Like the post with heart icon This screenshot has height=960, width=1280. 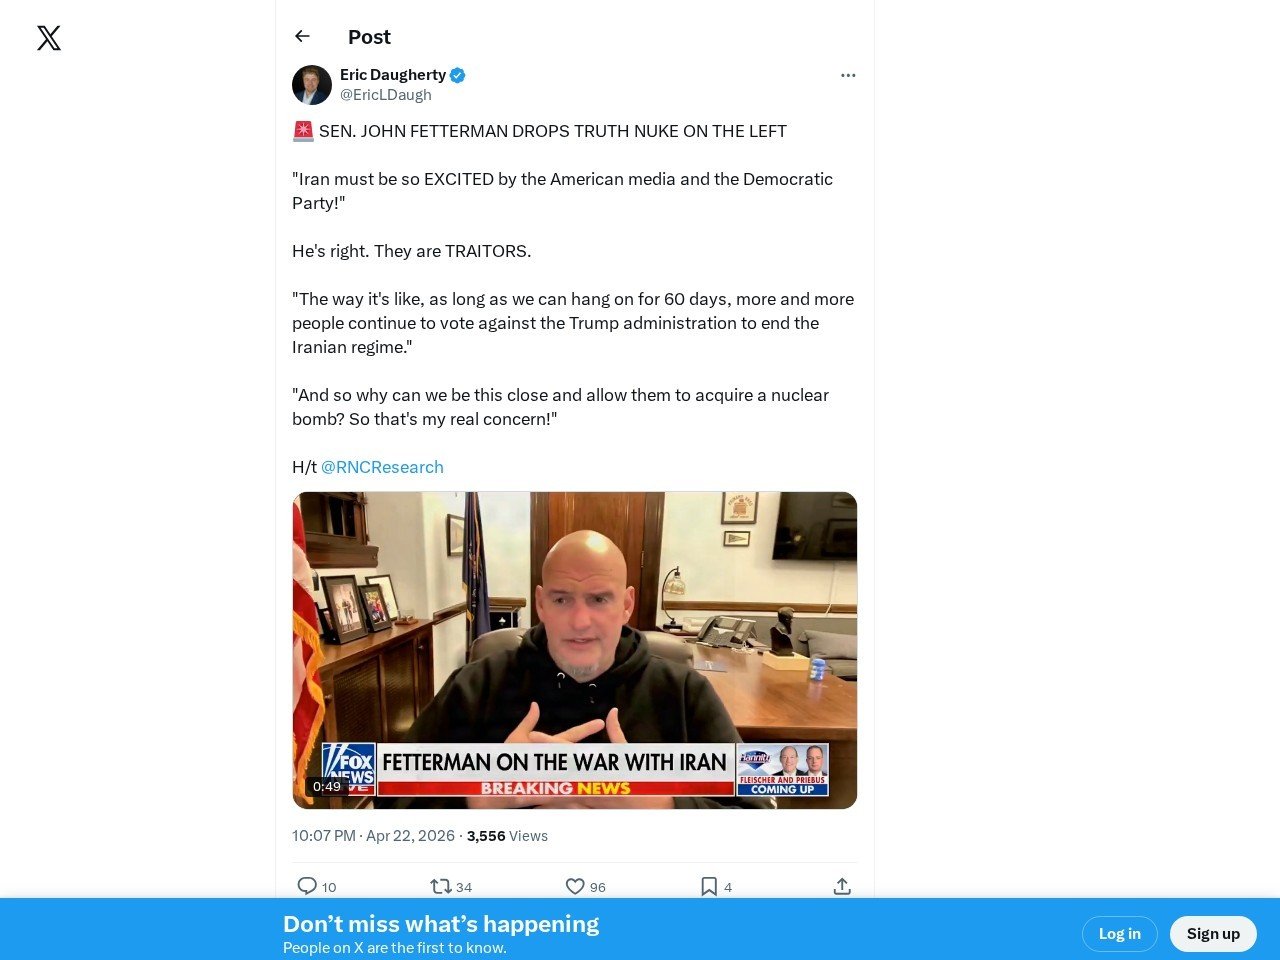click(x=575, y=886)
